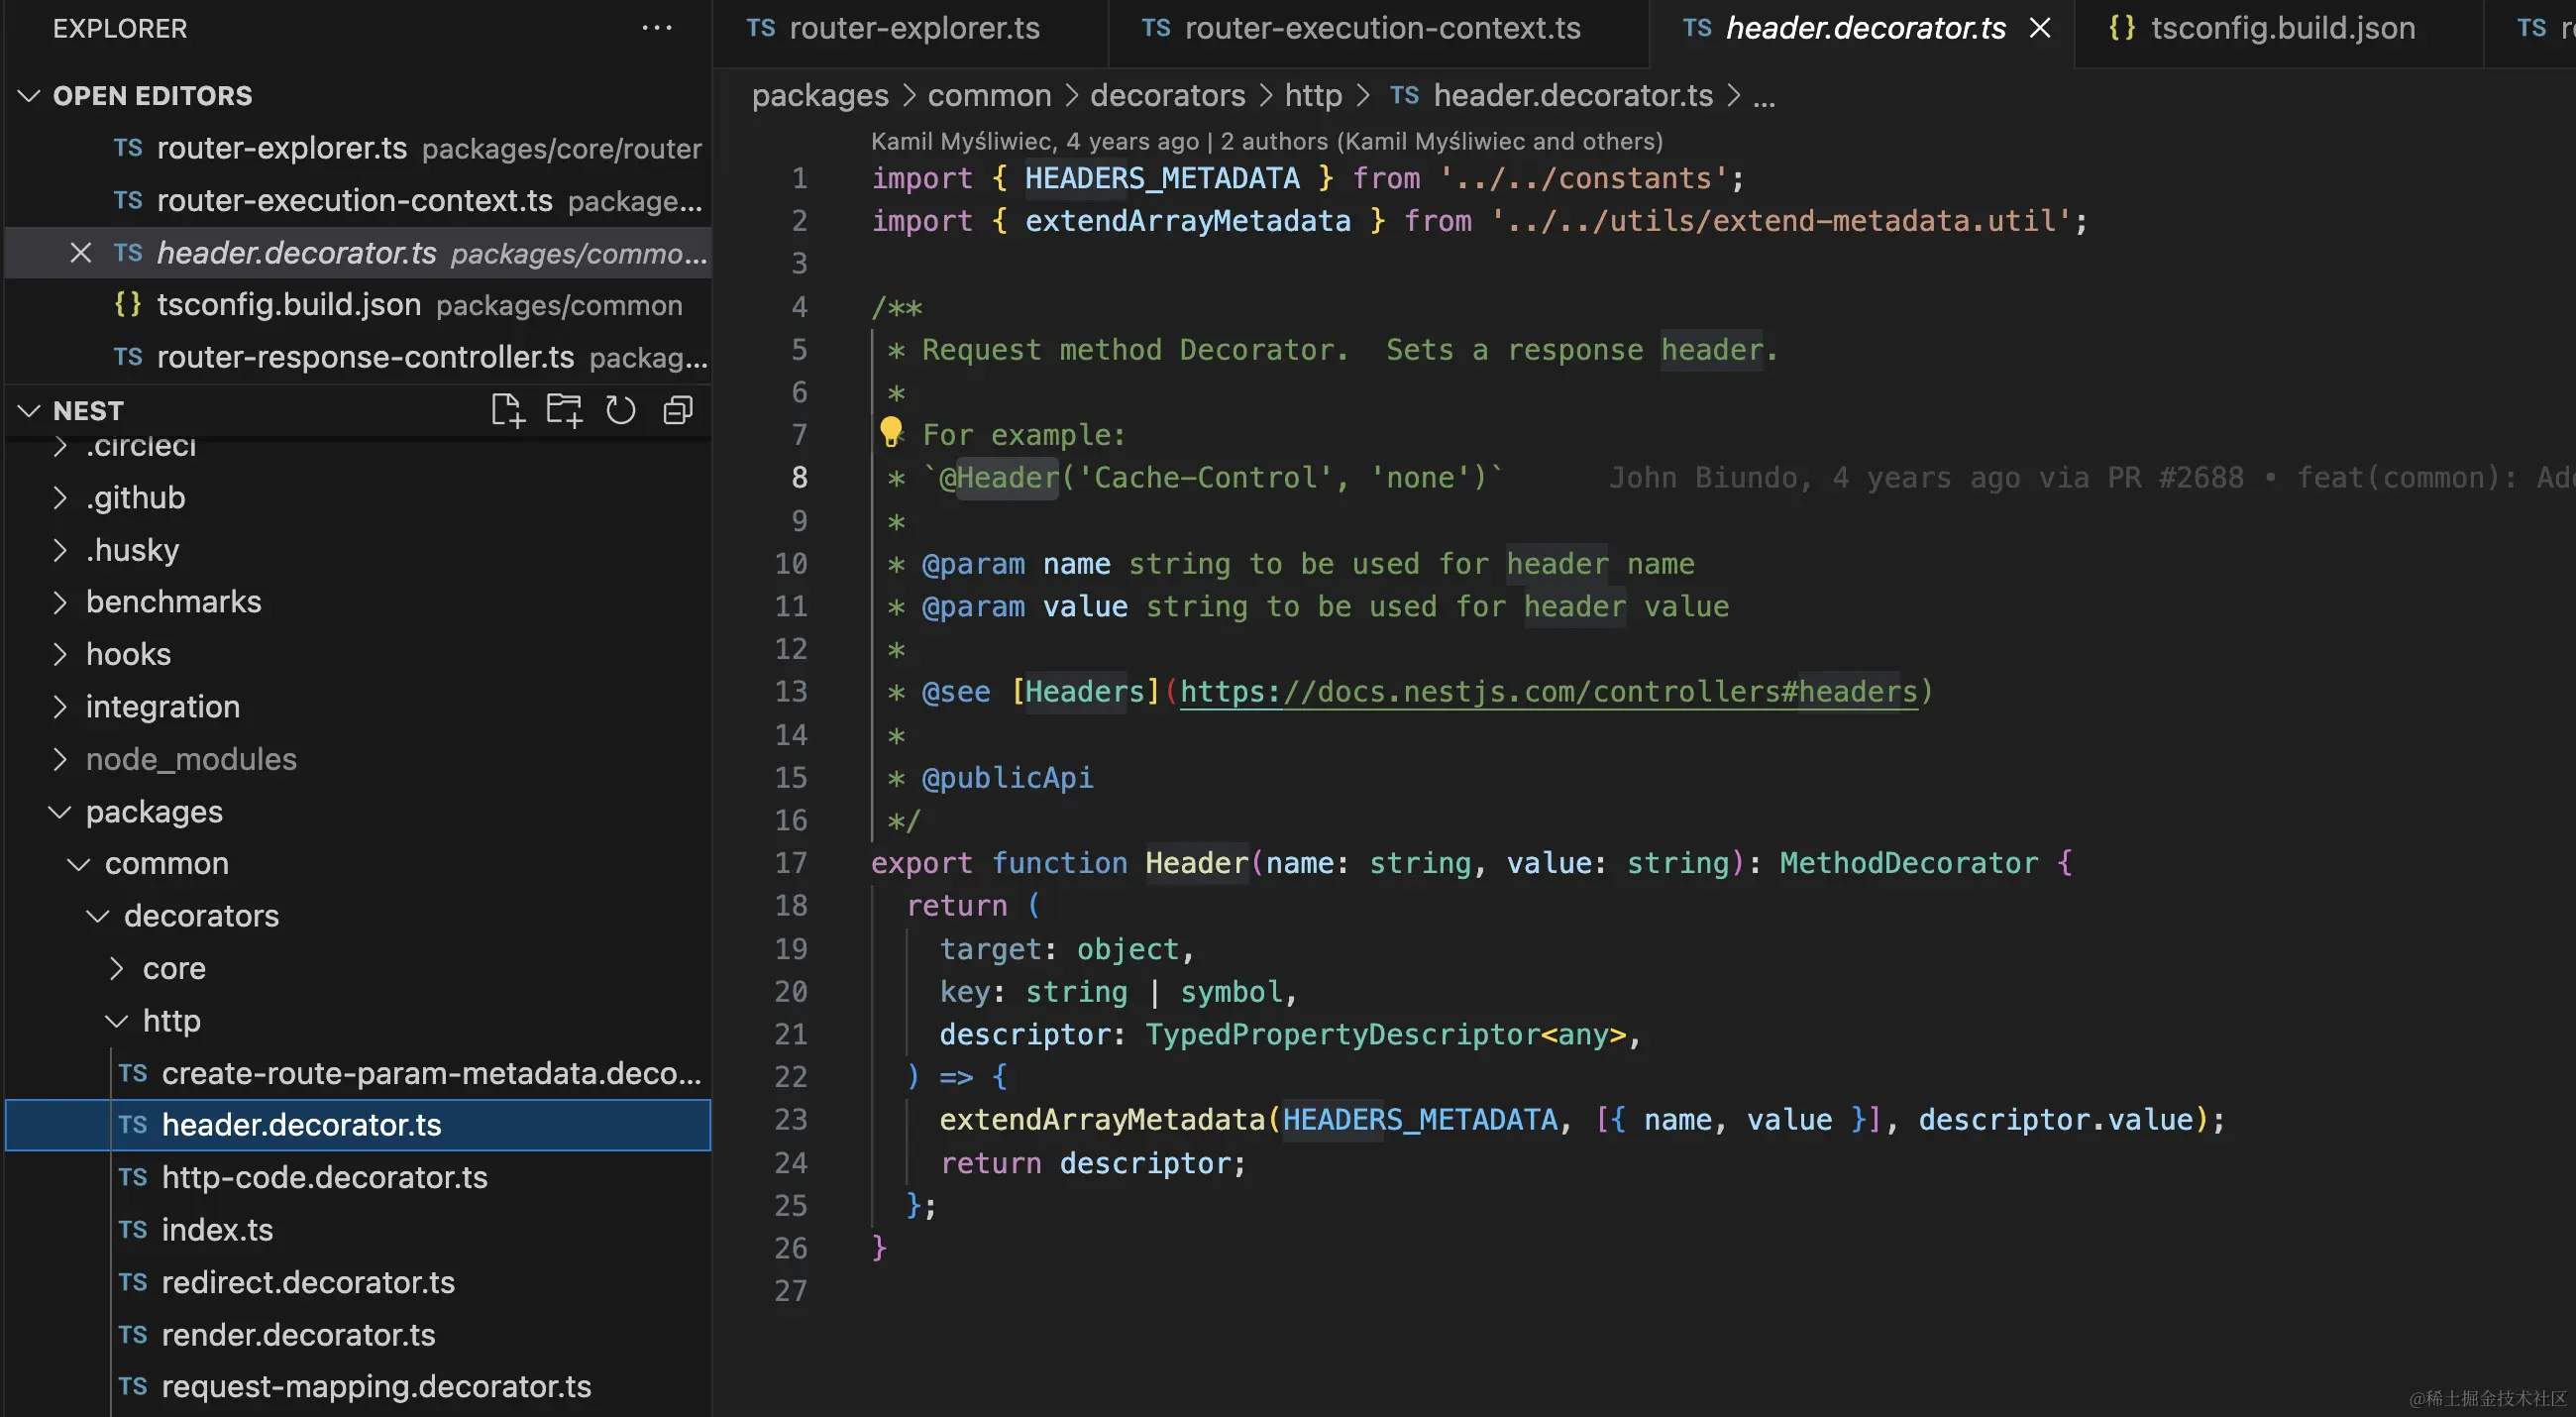This screenshot has width=2576, height=1417.
Task: Collapse the OPEN EDITORS section
Action: click(x=29, y=96)
